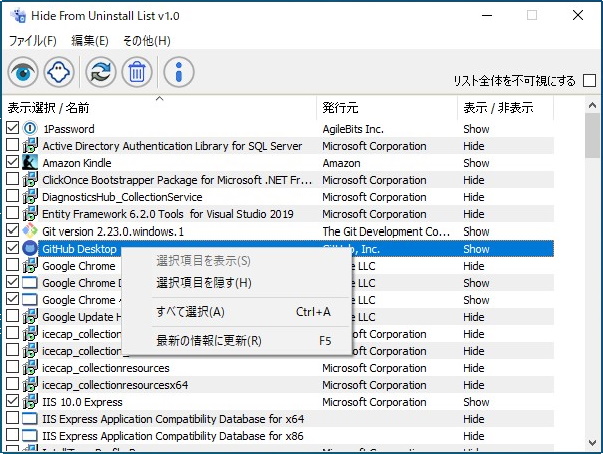Click the GitHub Desktop row icon
The width and height of the screenshot is (603, 454).
coord(30,248)
